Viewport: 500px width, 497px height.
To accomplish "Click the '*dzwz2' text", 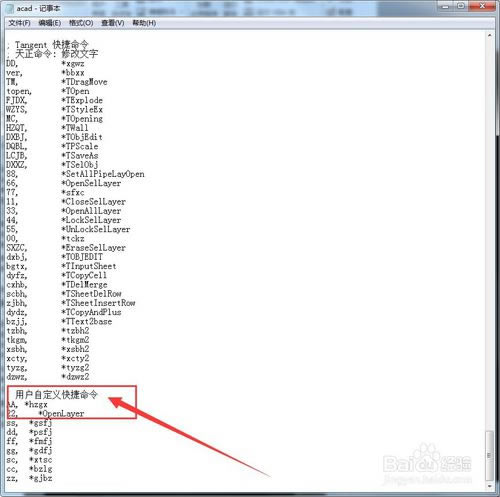I will (x=75, y=377).
